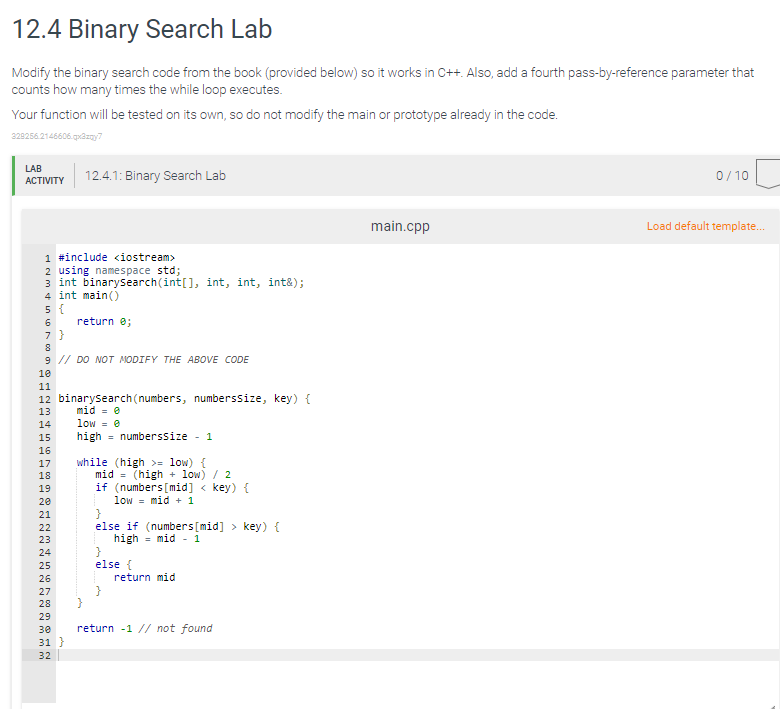Image resolution: width=780 pixels, height=709 pixels.
Task: Click the 0 / 10 score text
Action: tap(732, 176)
